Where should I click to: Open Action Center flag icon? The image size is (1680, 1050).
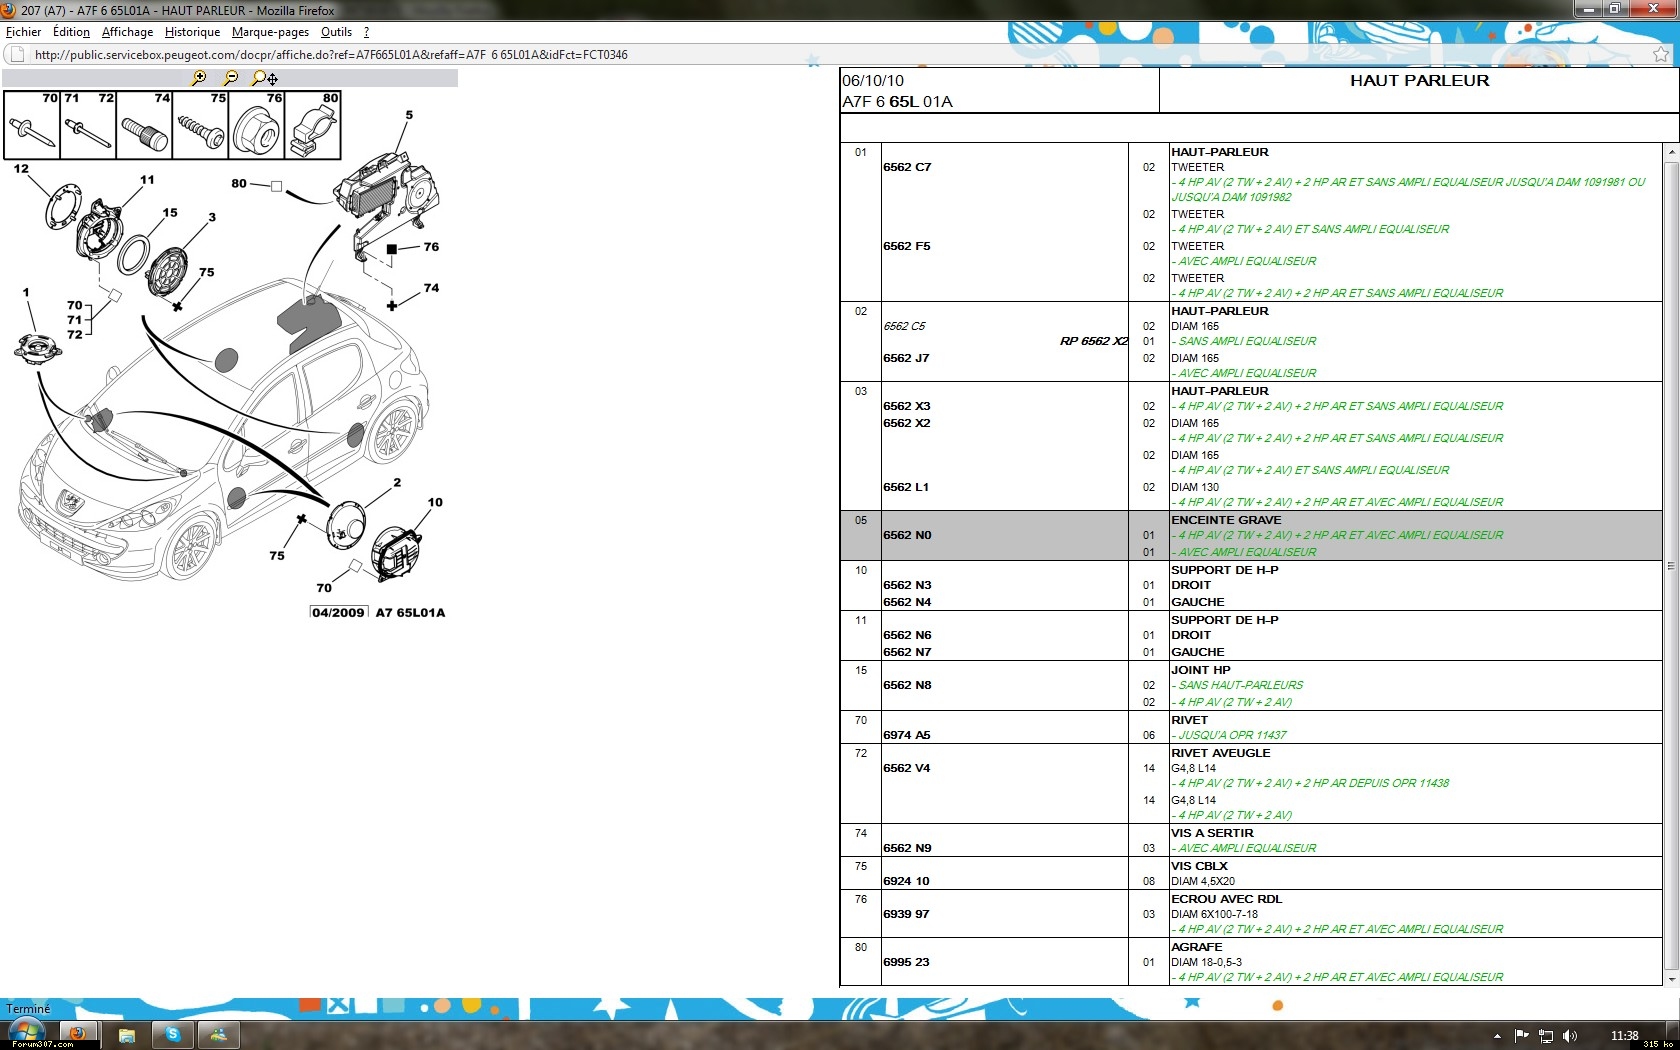pos(1521,1036)
